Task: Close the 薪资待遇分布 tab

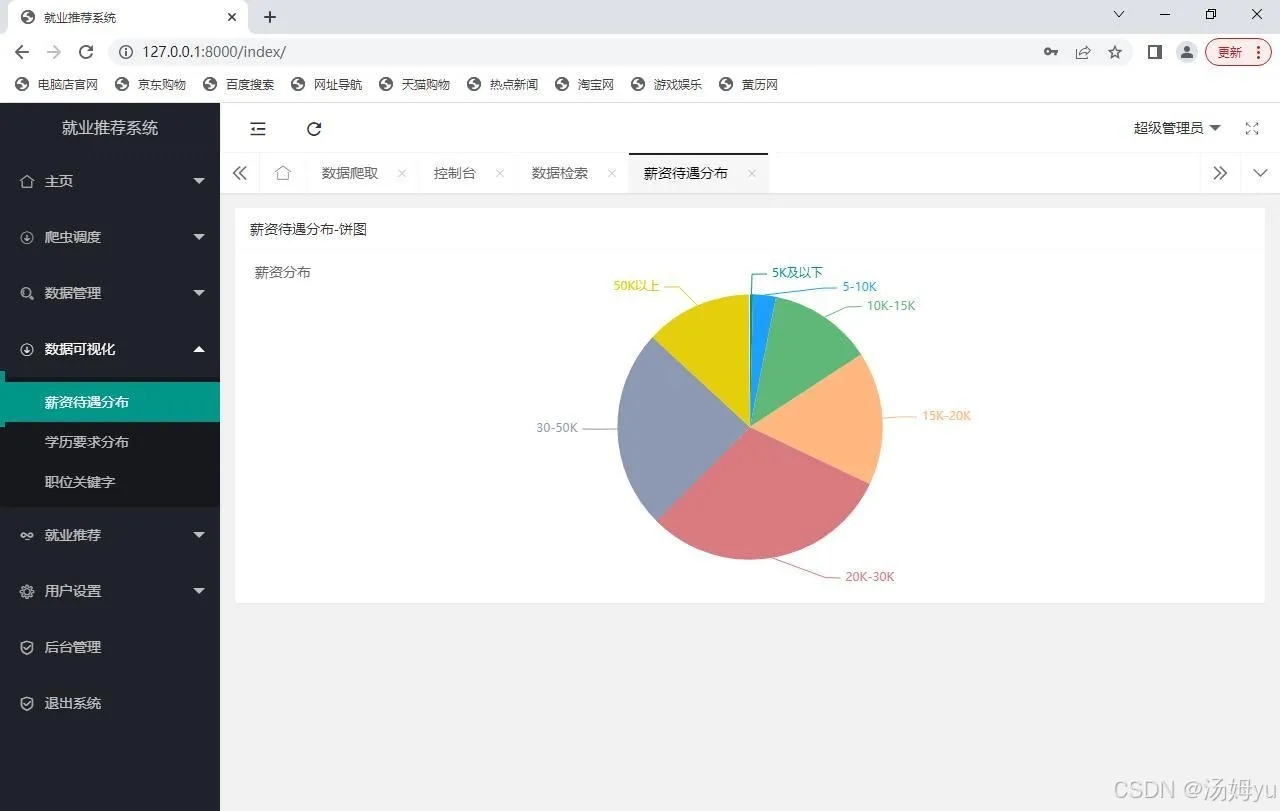Action: click(x=752, y=173)
